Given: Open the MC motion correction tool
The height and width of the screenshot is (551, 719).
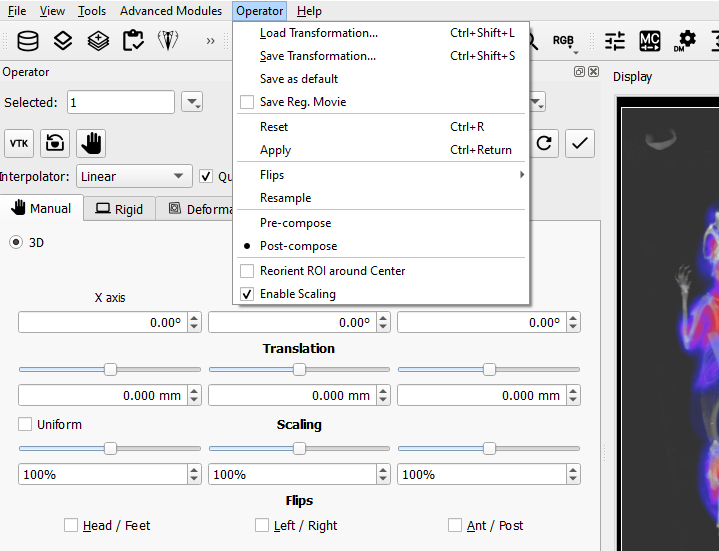Looking at the screenshot, I should (650, 41).
